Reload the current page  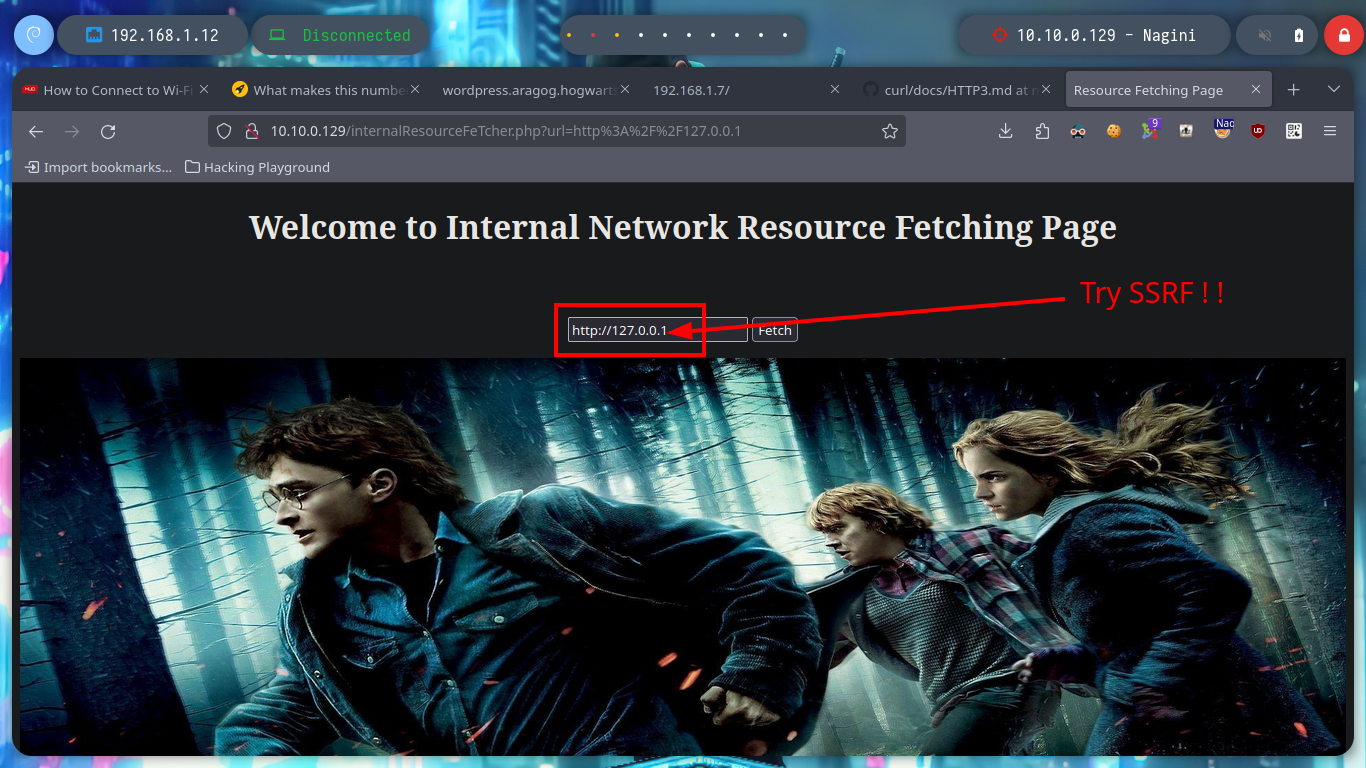click(x=108, y=131)
